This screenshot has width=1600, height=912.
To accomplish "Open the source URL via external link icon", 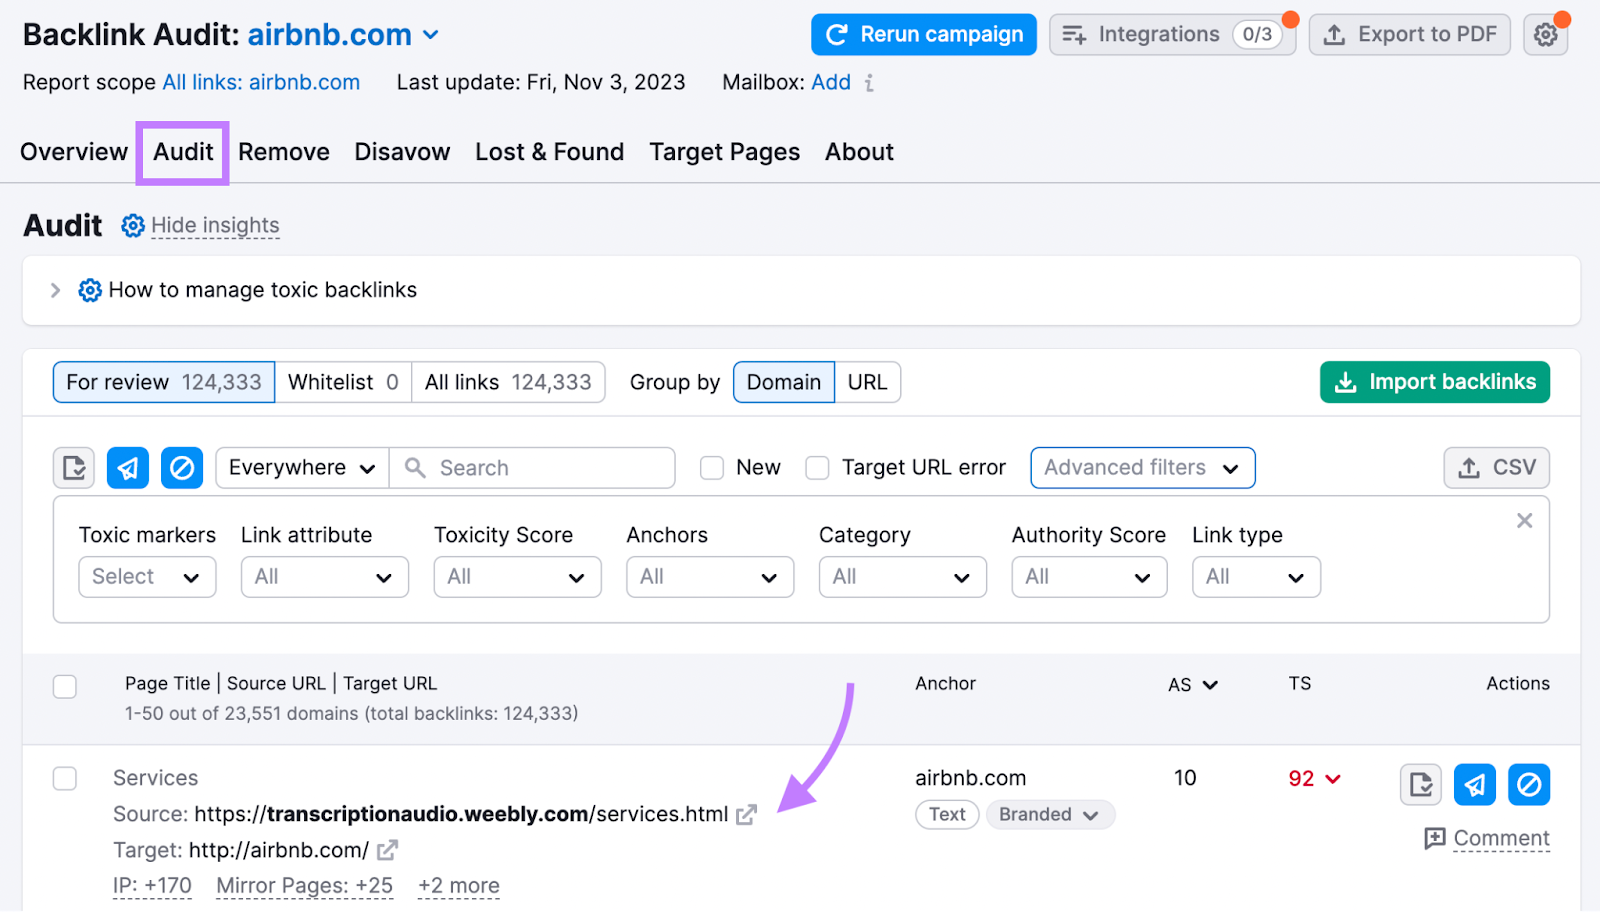I will click(746, 814).
